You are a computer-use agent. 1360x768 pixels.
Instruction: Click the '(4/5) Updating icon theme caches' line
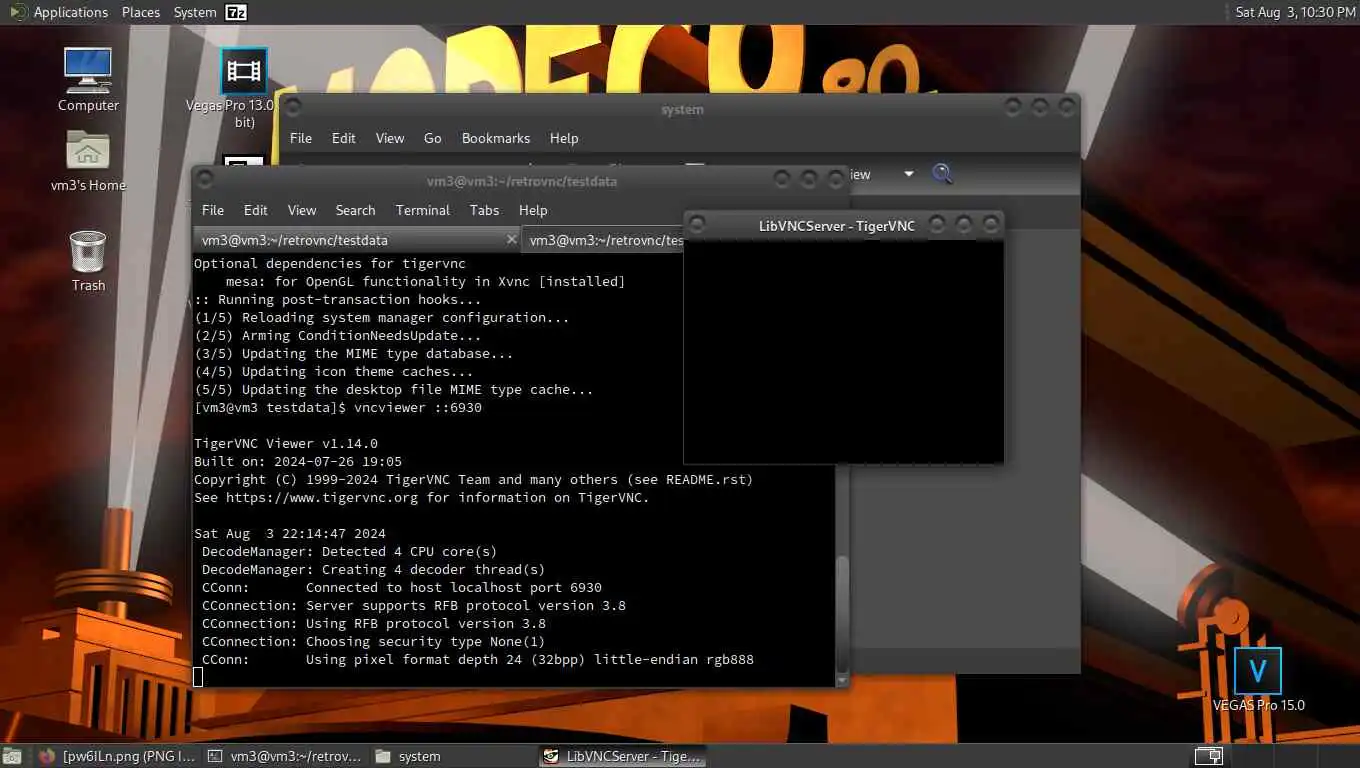[334, 372]
